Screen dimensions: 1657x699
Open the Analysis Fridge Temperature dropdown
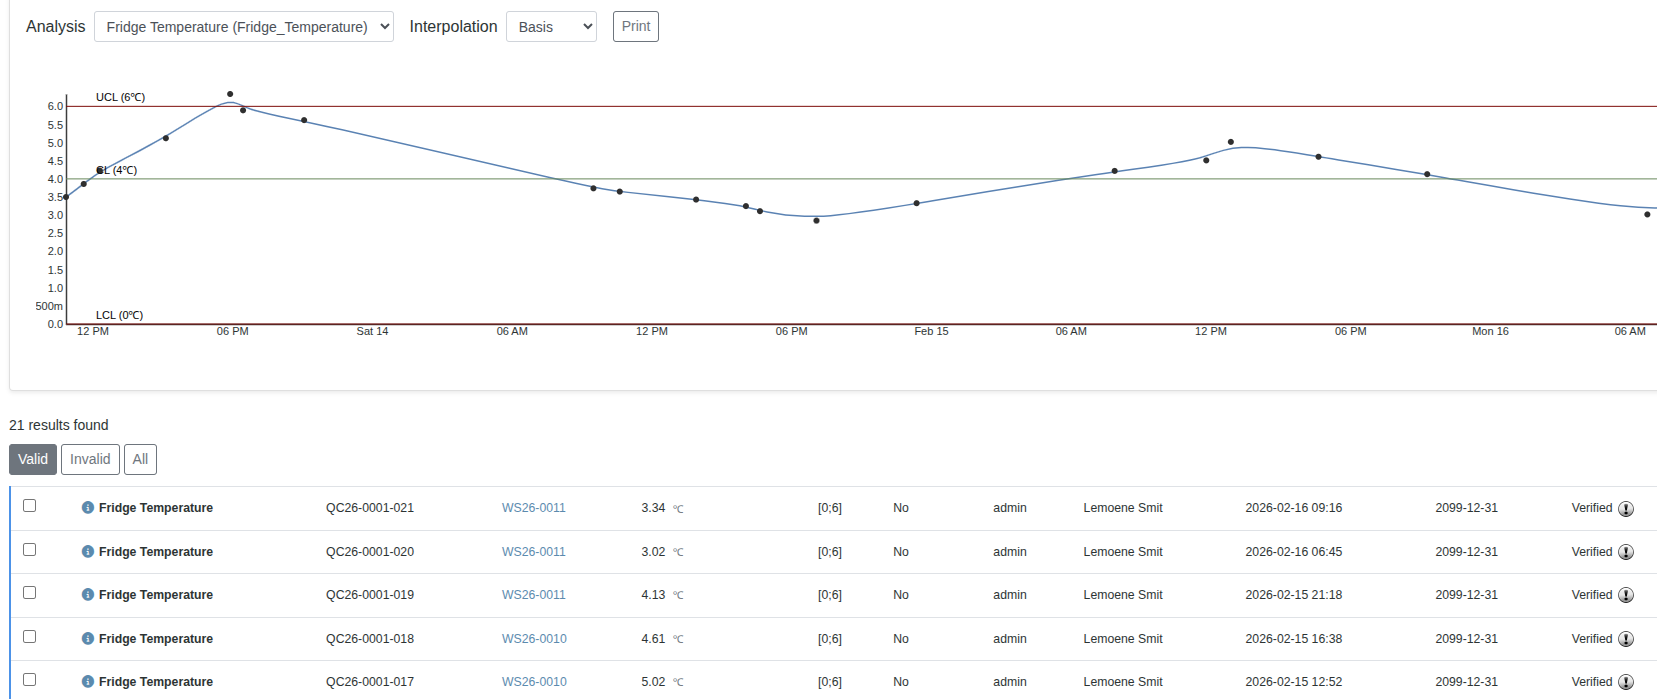point(243,27)
